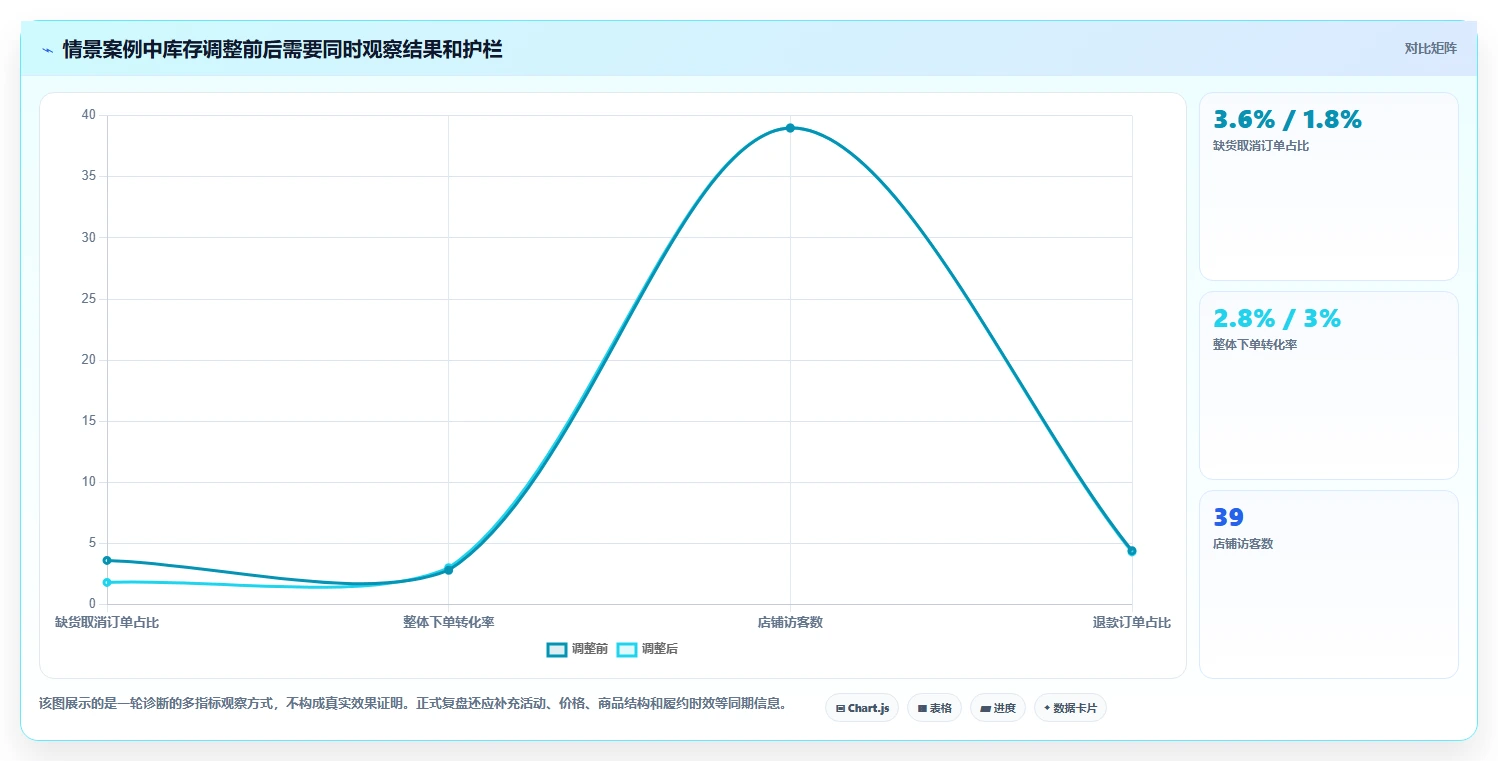Open the Chart.js tag
The image size is (1498, 761).
tap(862, 708)
